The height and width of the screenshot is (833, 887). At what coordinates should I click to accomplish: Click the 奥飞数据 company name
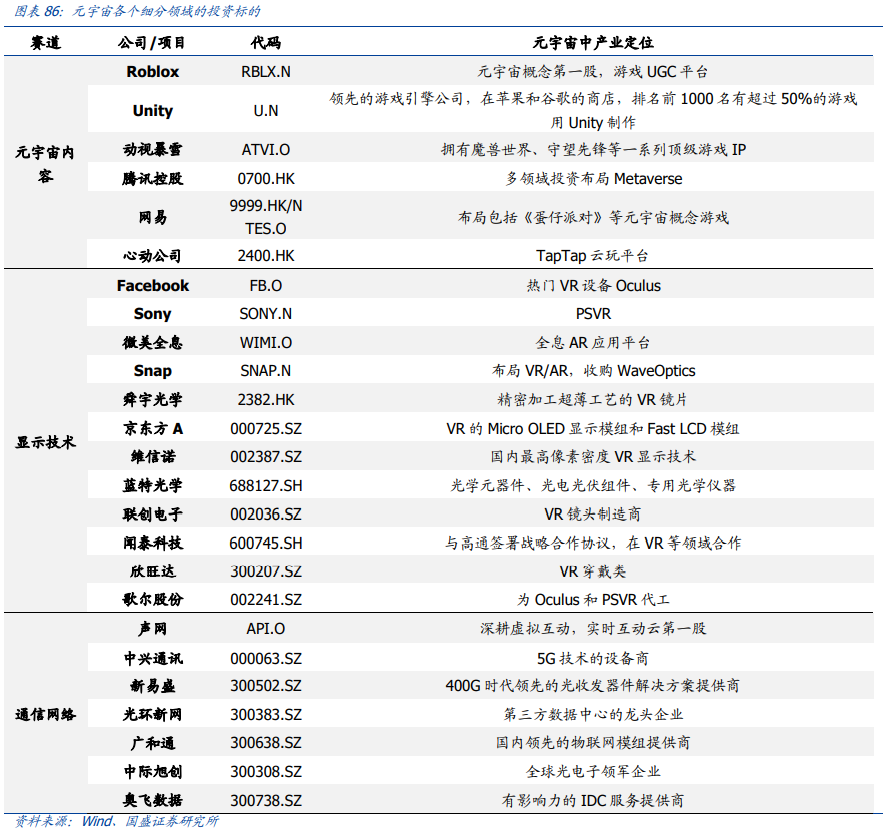click(152, 800)
